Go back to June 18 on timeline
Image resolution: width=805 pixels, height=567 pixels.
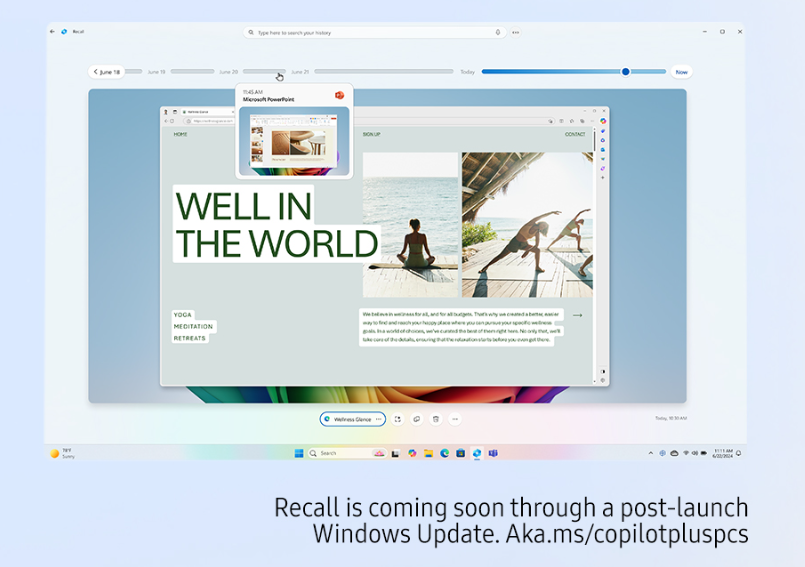[105, 72]
